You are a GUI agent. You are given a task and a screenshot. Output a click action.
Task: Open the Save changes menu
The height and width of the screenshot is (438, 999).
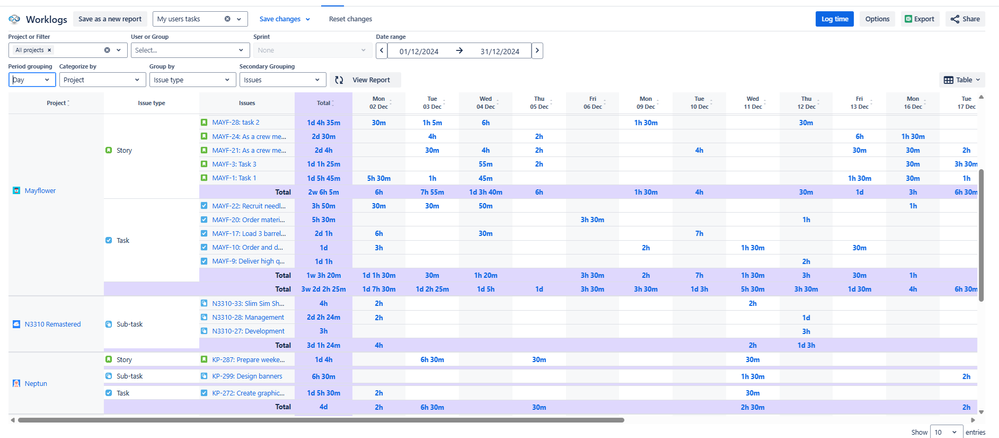[x=285, y=19]
